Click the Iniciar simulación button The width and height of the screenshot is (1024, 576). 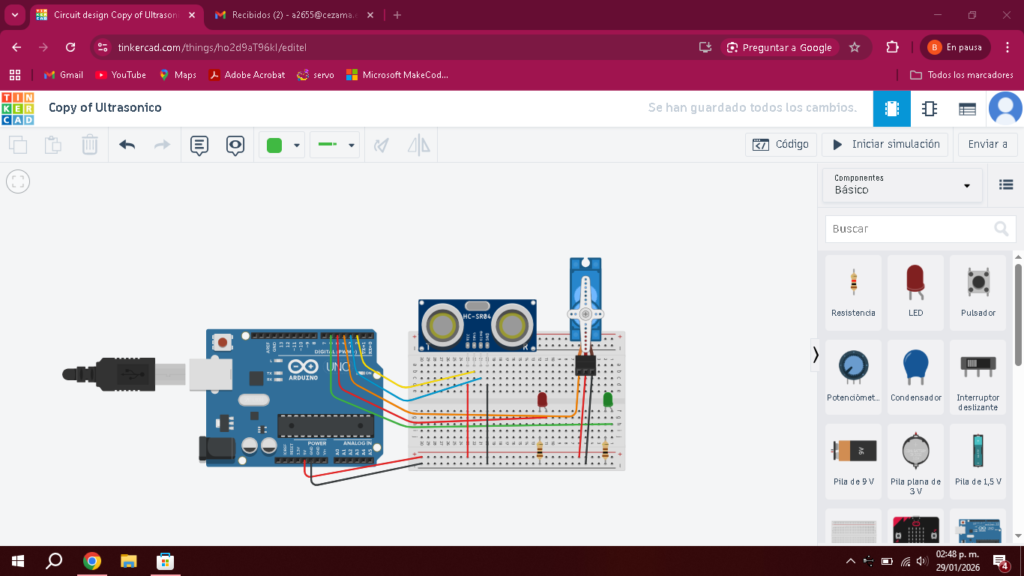tap(886, 145)
